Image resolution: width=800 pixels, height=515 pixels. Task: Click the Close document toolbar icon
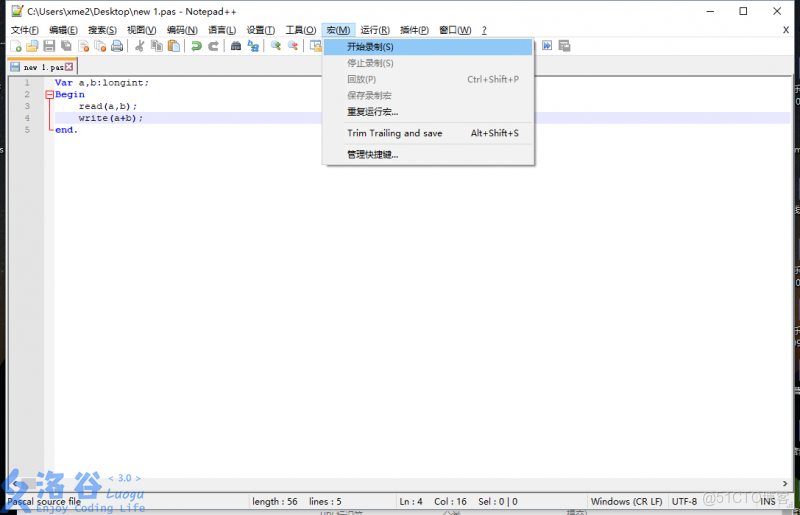pyautogui.click(x=84, y=46)
